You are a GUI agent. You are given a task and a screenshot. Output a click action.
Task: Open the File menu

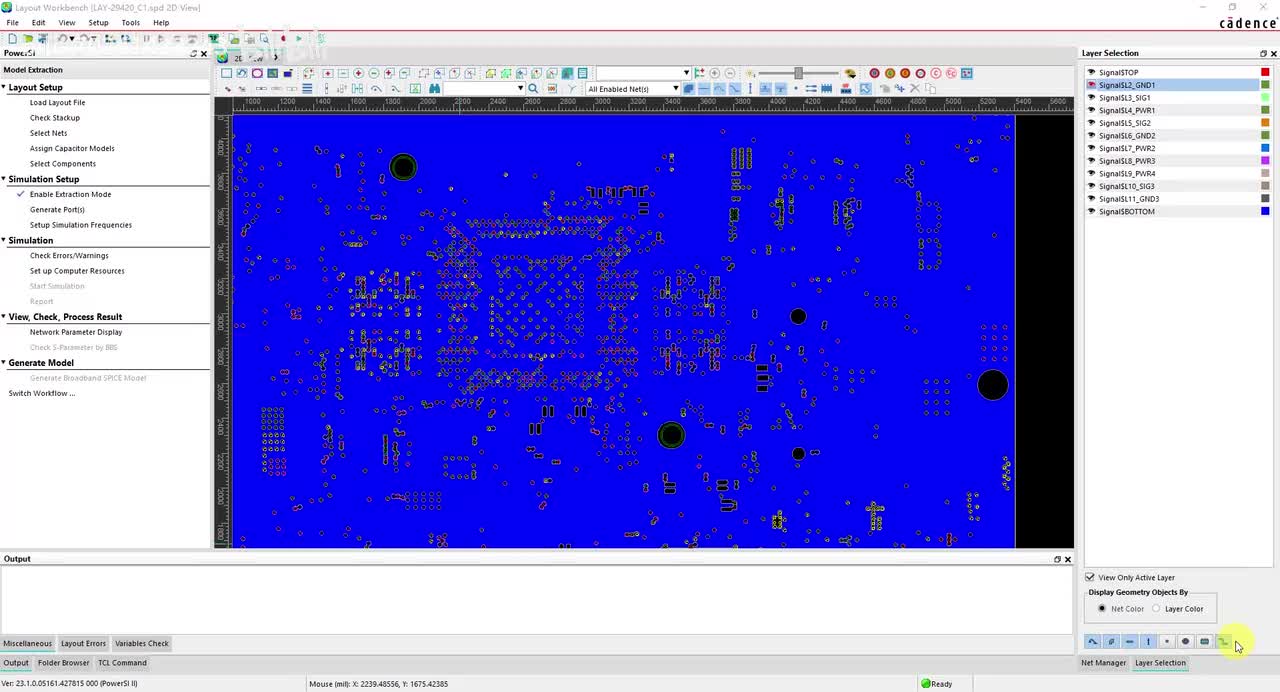tap(12, 22)
